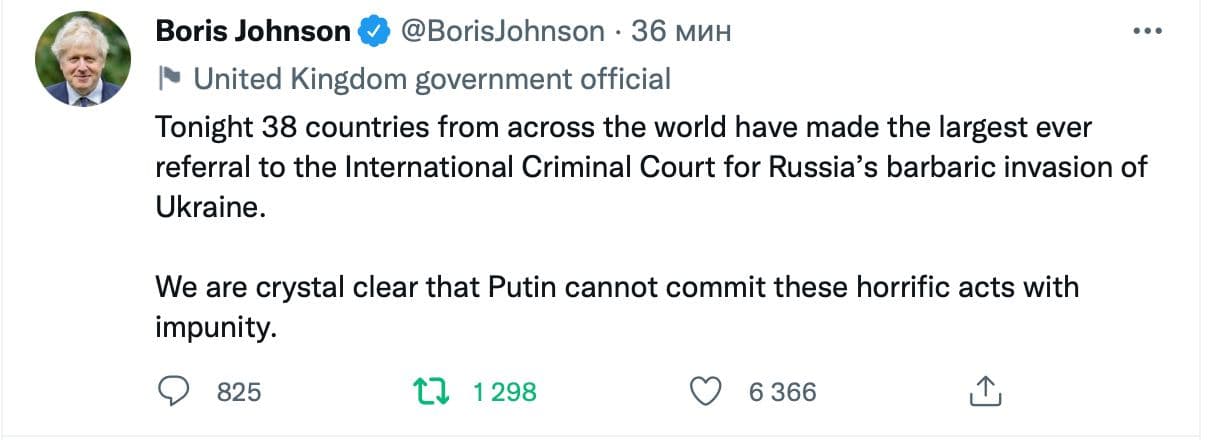1212x440 pixels.
Task: Open the three-dot more options menu
Action: tap(1148, 32)
